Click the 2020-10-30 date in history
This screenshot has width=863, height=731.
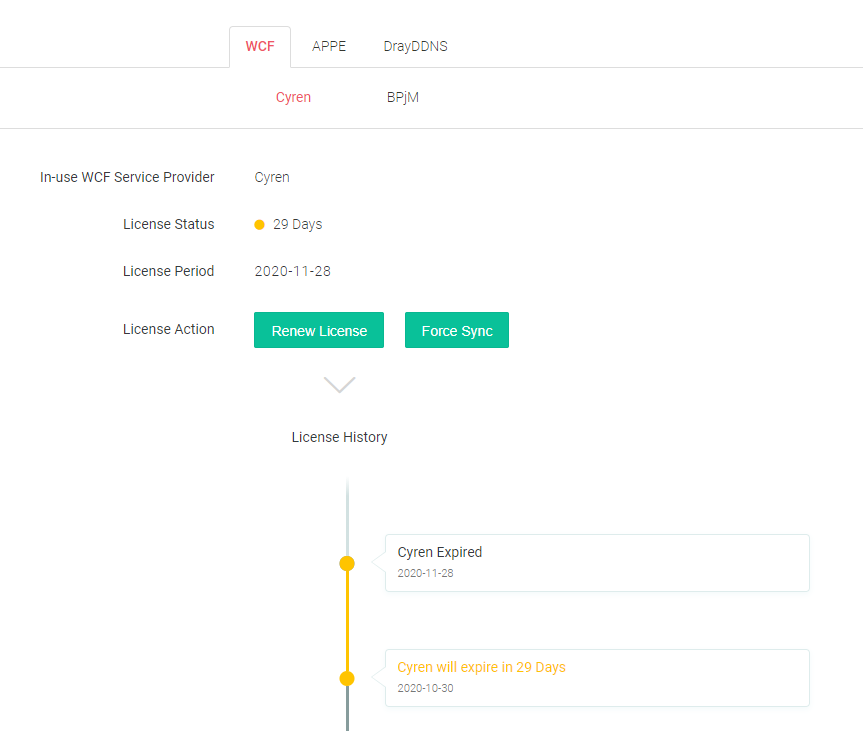coord(425,688)
